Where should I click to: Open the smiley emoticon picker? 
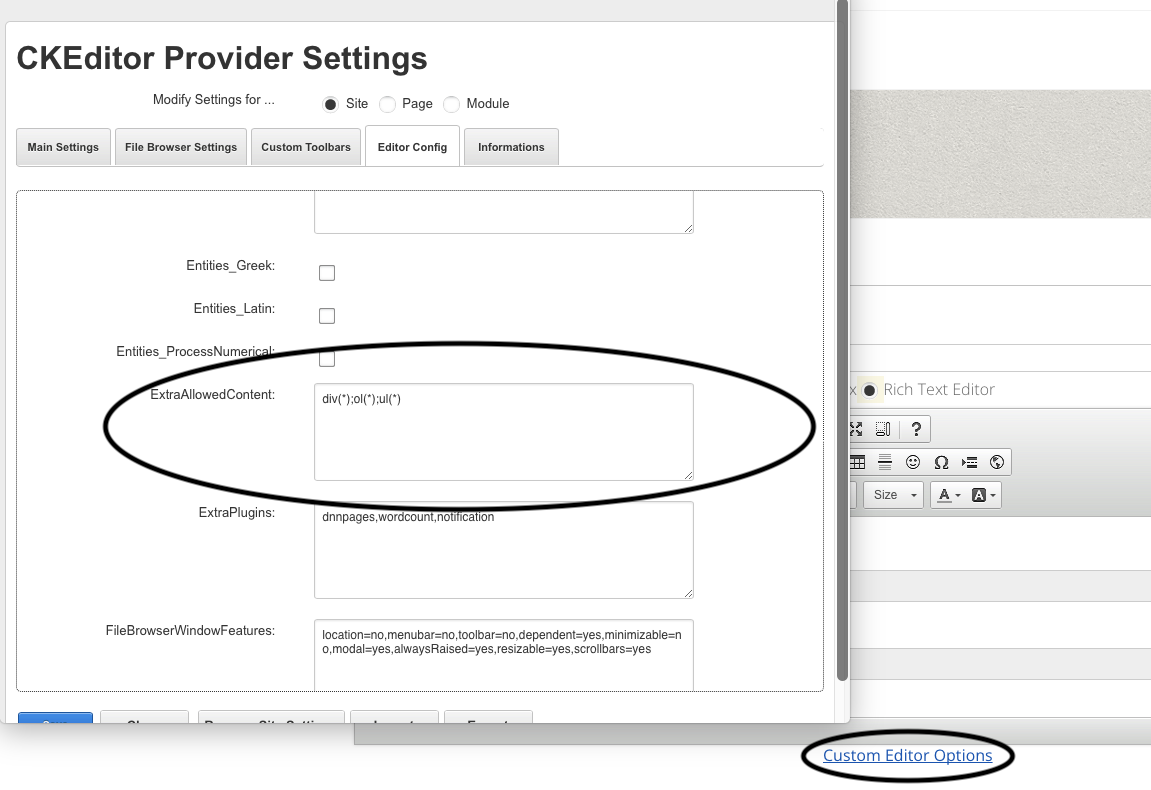coord(913,462)
